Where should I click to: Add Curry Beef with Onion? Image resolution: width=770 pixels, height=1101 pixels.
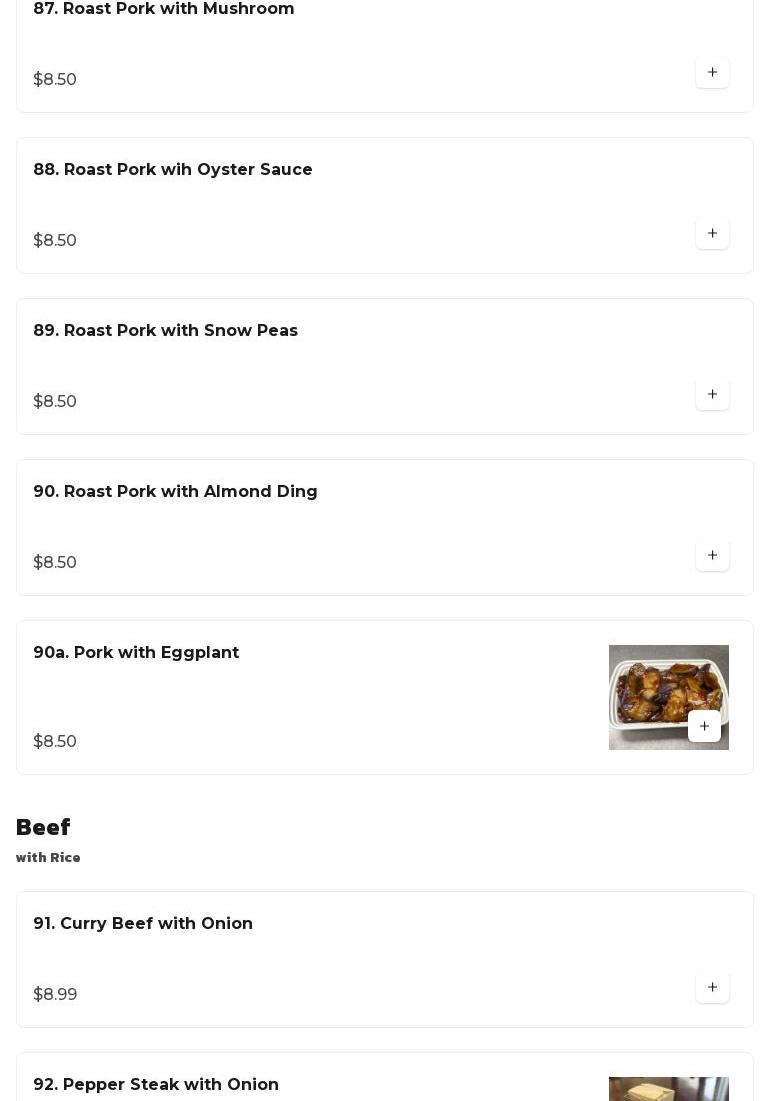pyautogui.click(x=712, y=987)
